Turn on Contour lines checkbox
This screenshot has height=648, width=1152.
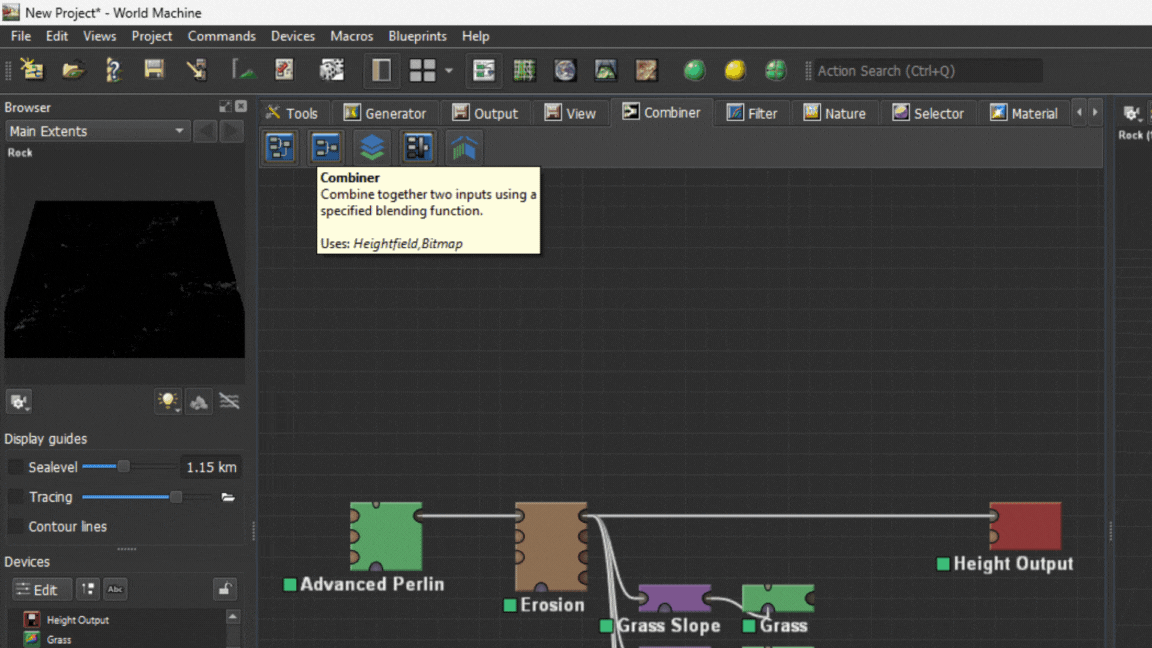[16, 527]
